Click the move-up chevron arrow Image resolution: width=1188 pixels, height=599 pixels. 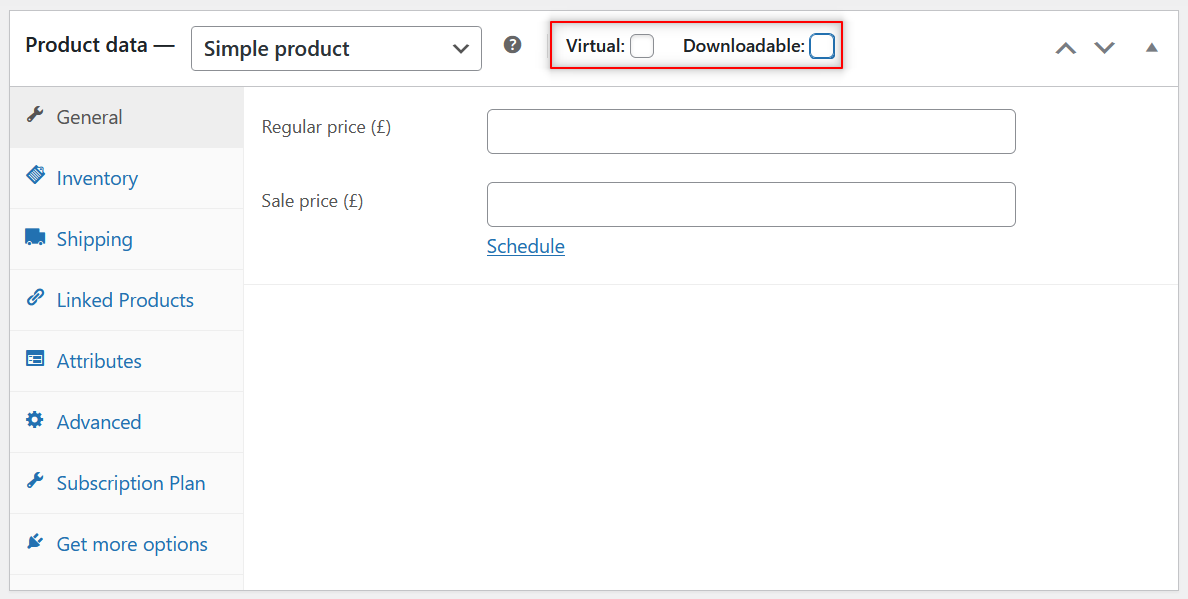[1065, 46]
